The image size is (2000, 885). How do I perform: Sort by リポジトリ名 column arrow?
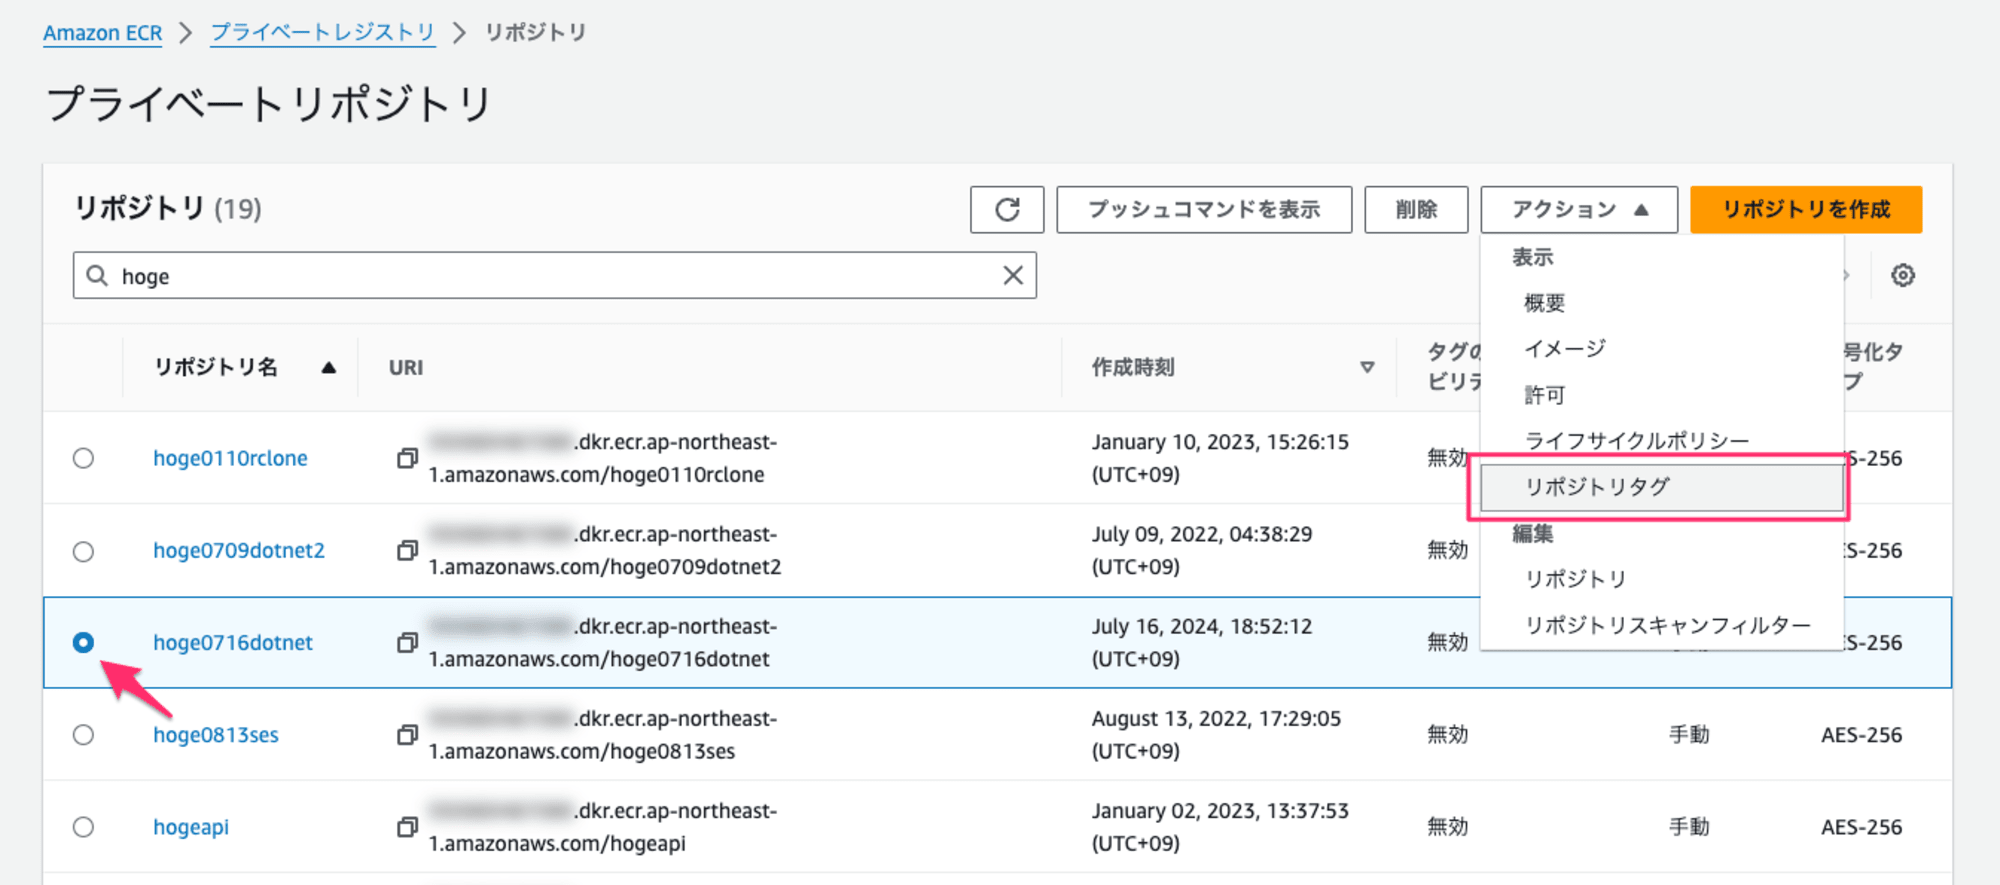[328, 368]
